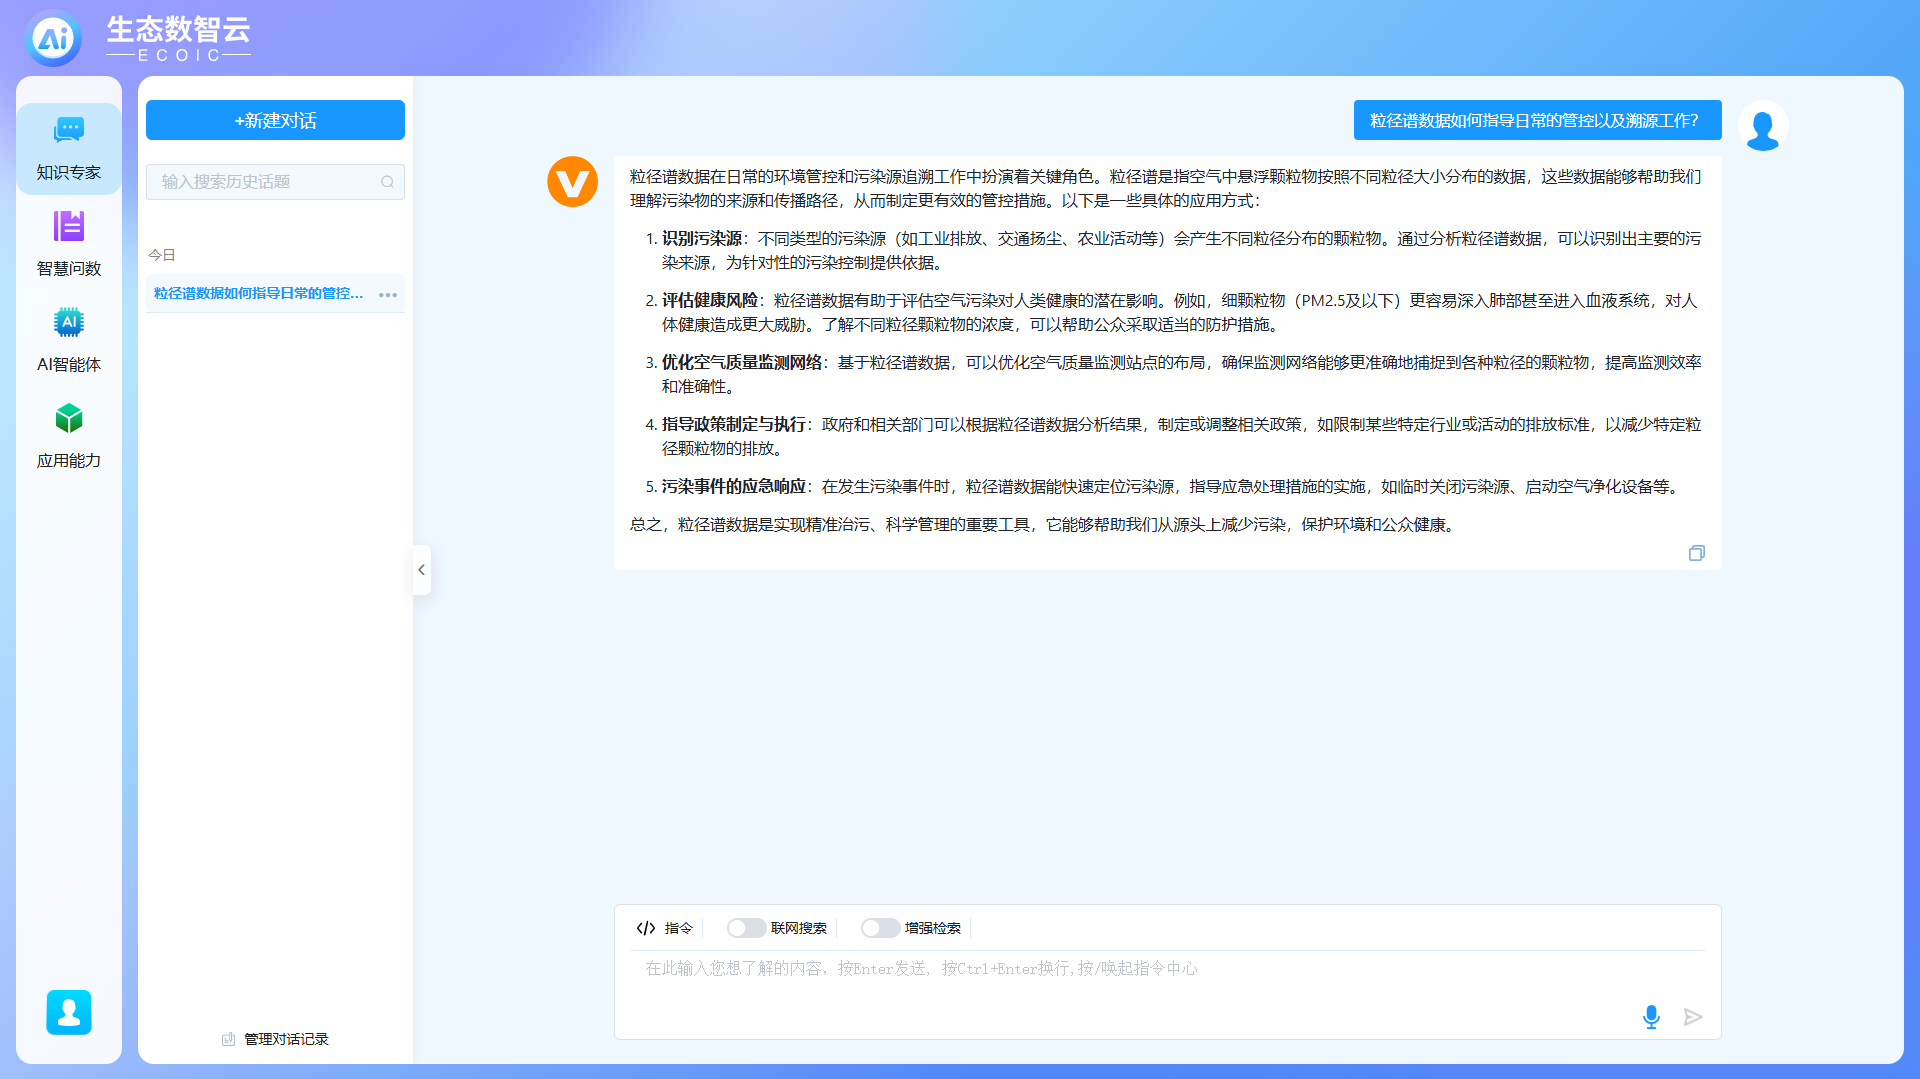Turn on the 增强检索 switch
This screenshot has height=1079, width=1920.
[879, 928]
